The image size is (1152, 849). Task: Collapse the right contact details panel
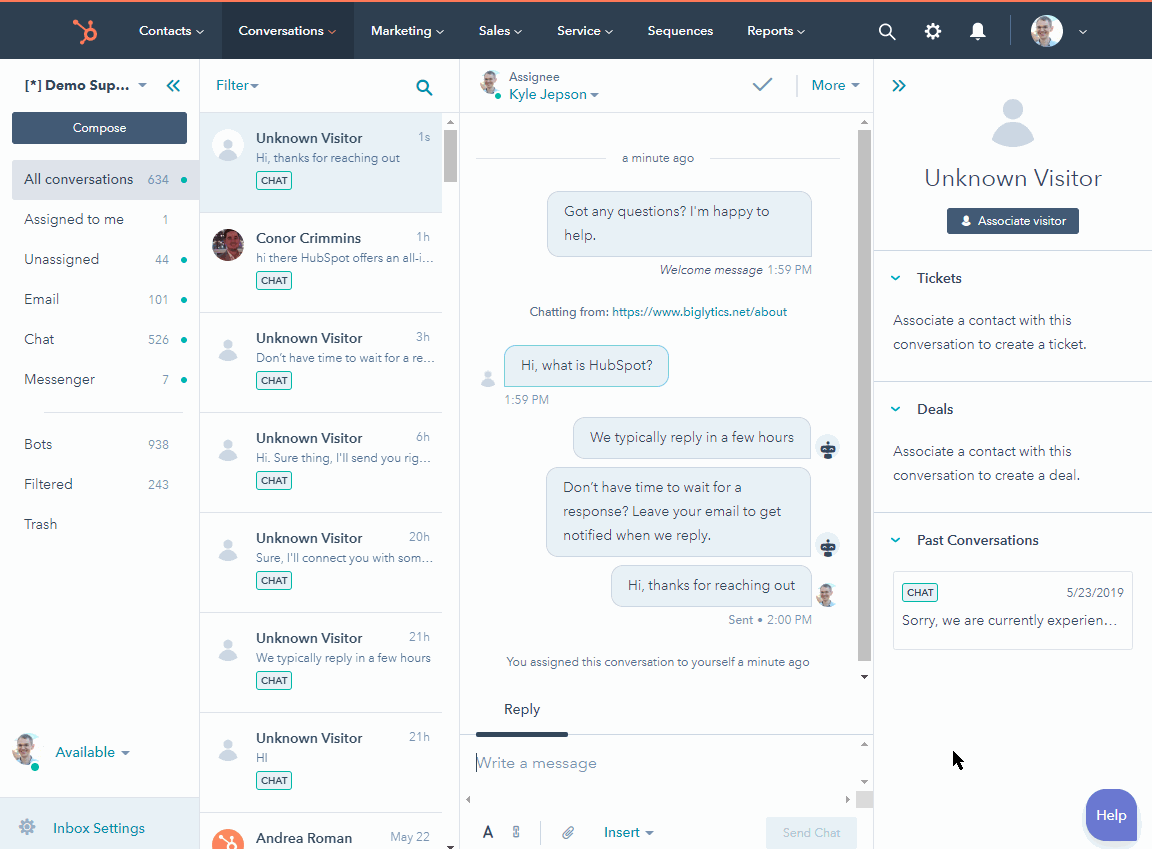tap(899, 86)
